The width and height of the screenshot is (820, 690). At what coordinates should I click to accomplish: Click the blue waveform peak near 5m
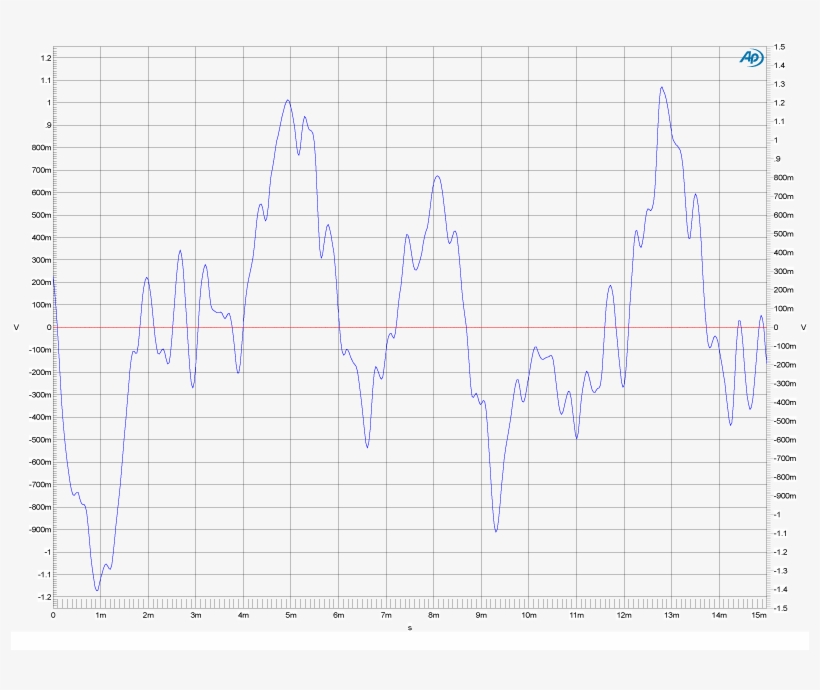coord(288,100)
